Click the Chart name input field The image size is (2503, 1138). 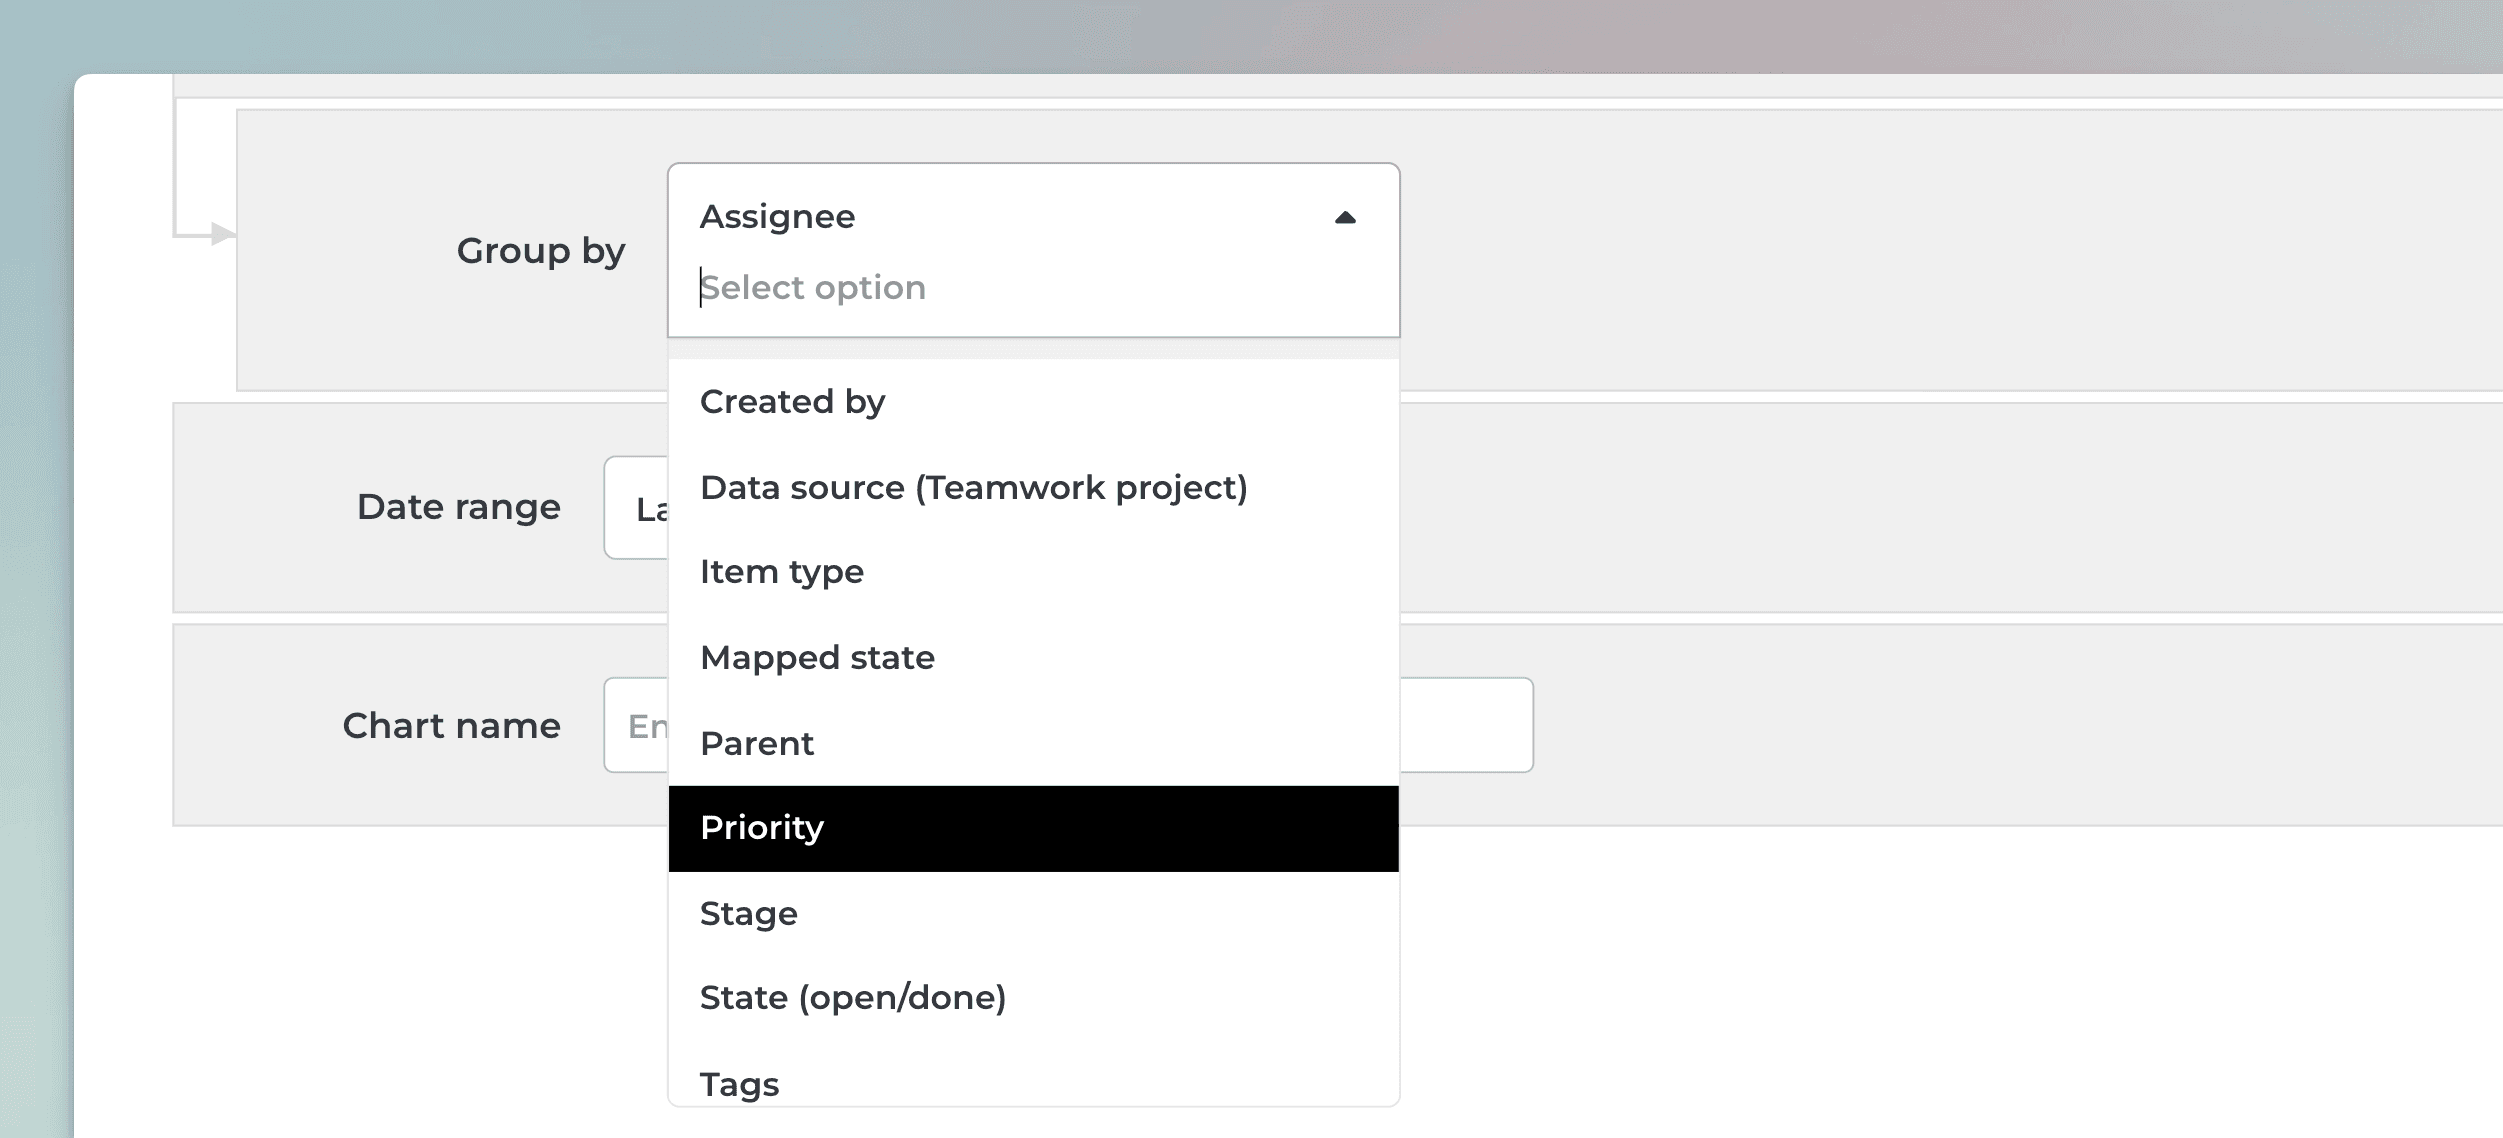637,726
